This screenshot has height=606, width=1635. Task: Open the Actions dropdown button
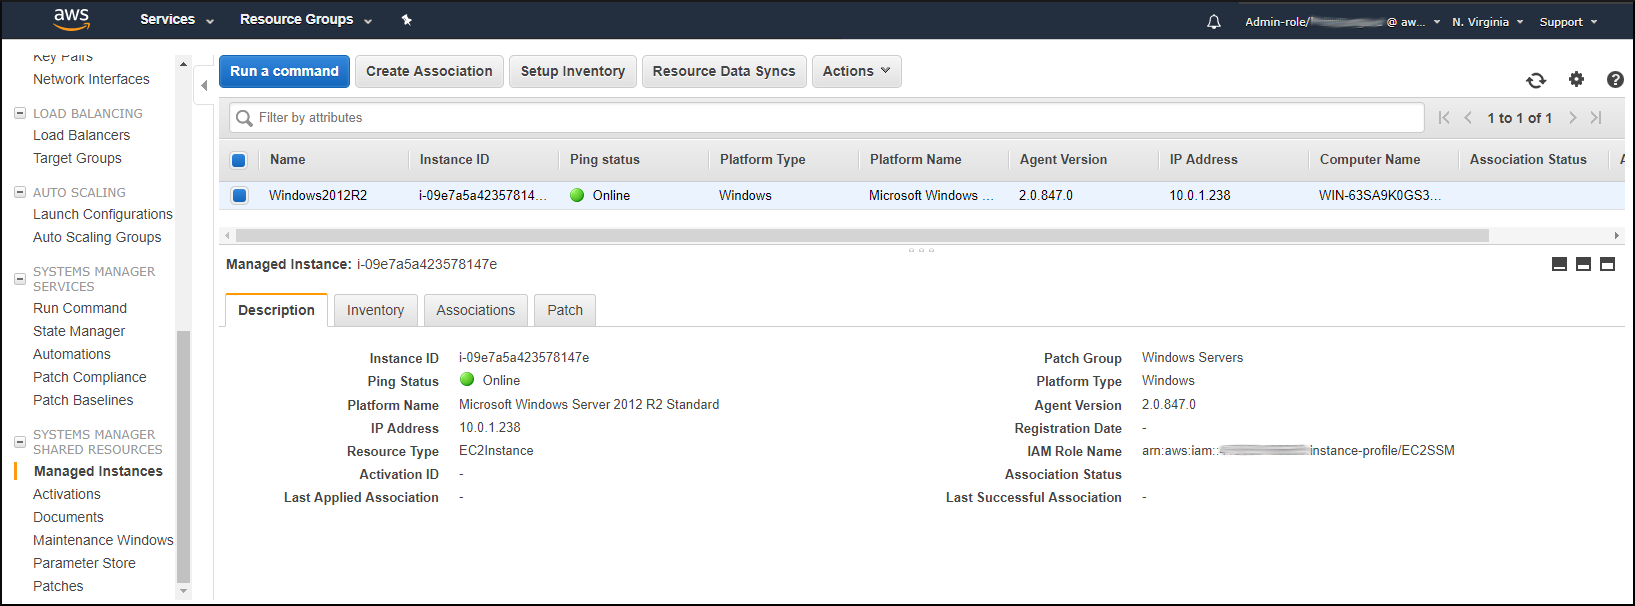pos(856,71)
